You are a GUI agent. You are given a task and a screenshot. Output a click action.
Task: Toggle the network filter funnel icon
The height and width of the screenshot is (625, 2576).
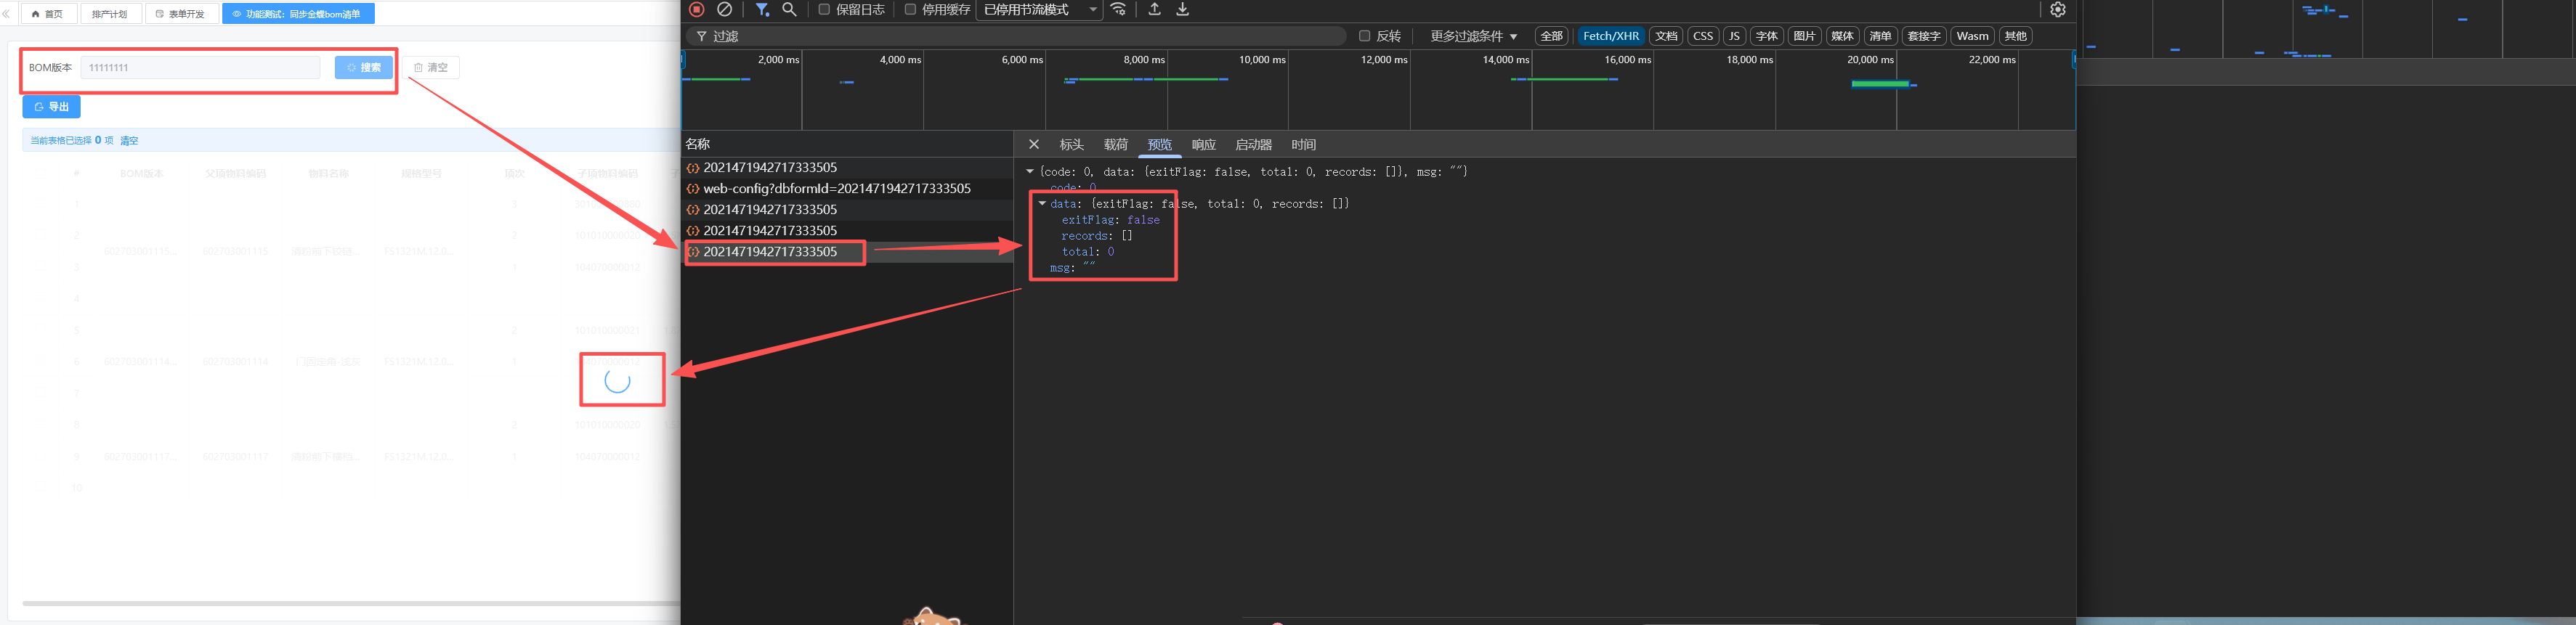pos(762,9)
